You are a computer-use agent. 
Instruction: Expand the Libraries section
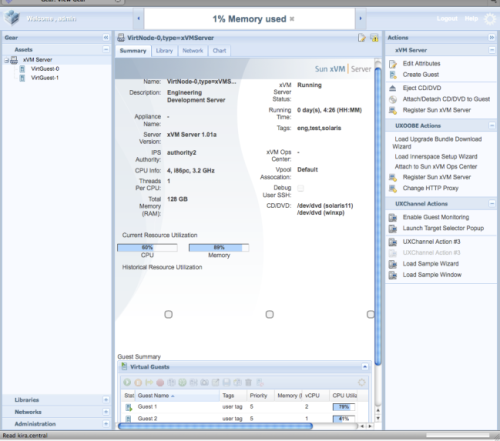pyautogui.click(x=106, y=400)
